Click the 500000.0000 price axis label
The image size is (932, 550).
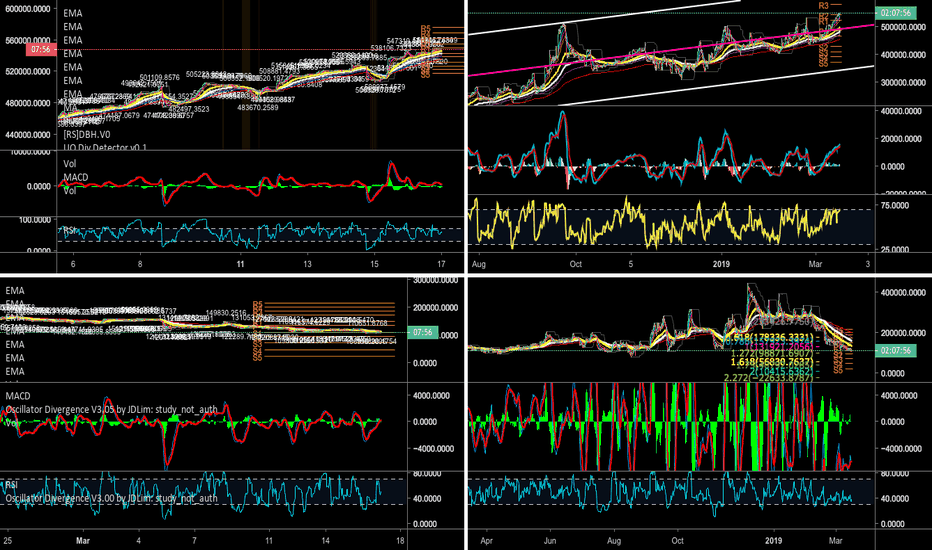pyautogui.click(x=903, y=27)
